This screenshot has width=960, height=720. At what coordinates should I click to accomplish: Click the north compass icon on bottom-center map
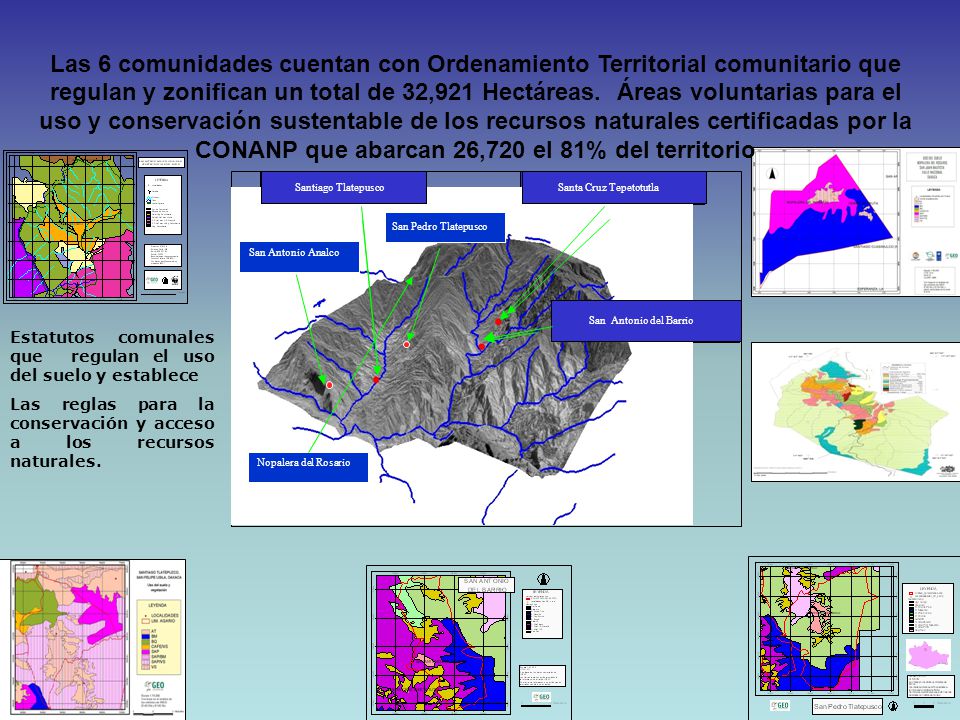(x=543, y=579)
